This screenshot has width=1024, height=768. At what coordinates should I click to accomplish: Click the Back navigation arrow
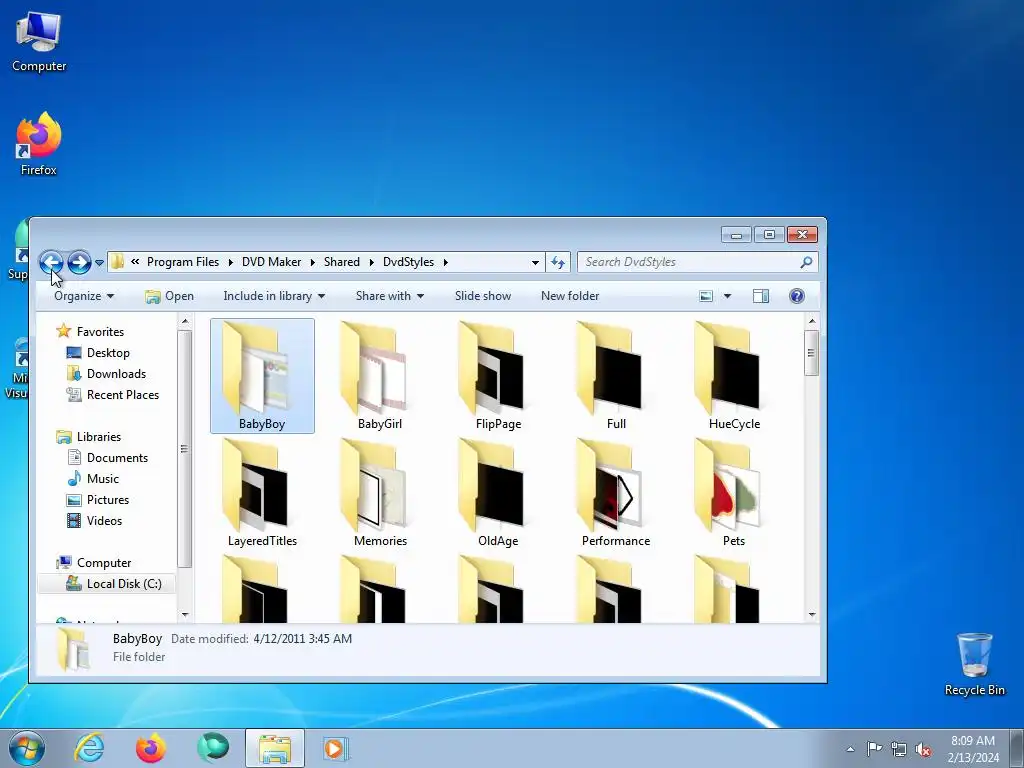click(x=51, y=263)
